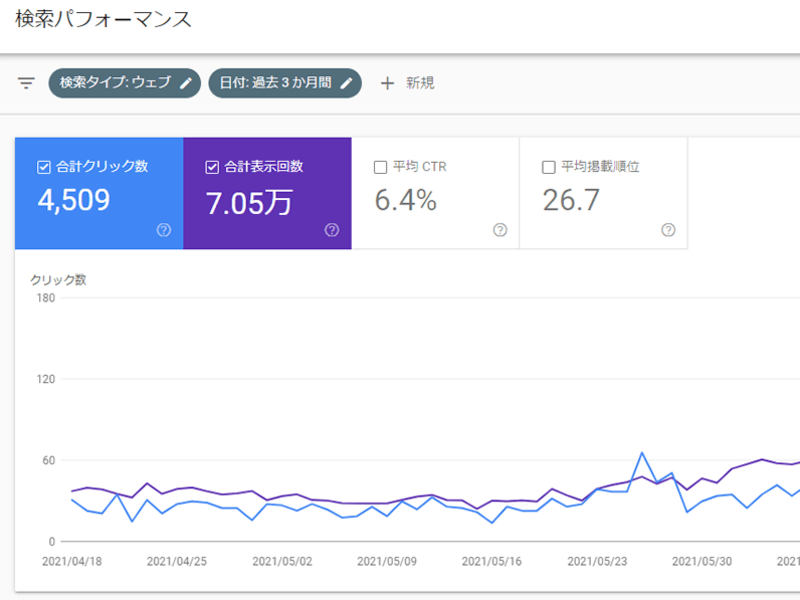Open the 日付: 過去 3 か月間 filter chip

point(275,83)
